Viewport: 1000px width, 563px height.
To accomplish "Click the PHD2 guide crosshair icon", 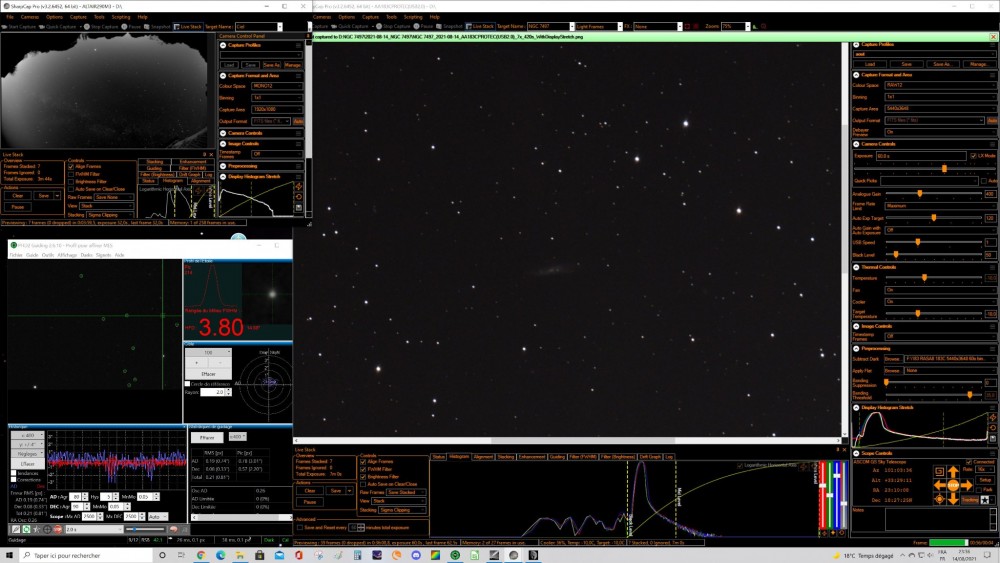I will (x=47, y=529).
